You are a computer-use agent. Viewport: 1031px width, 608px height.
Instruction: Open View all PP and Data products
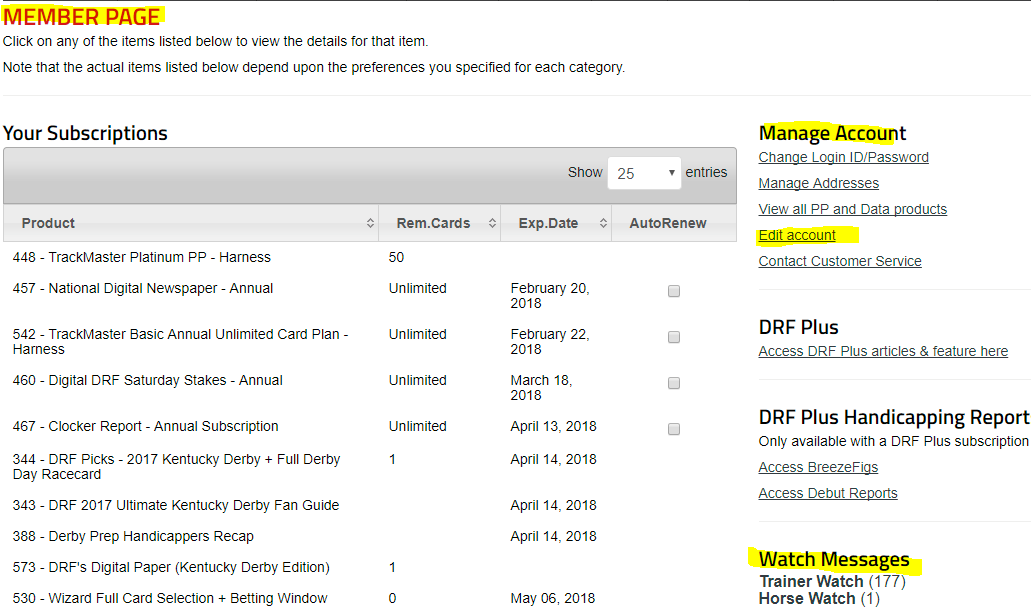(853, 209)
